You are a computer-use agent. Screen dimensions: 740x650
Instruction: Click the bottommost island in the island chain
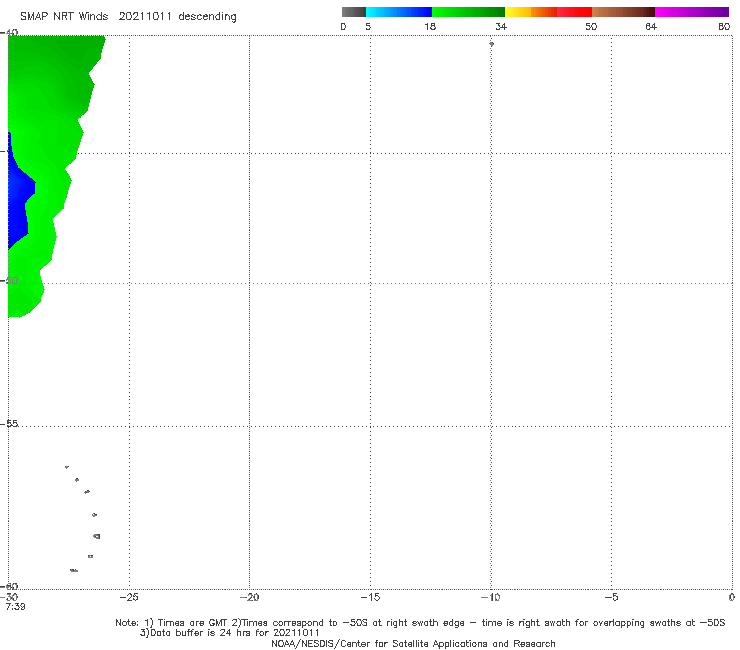(74, 571)
